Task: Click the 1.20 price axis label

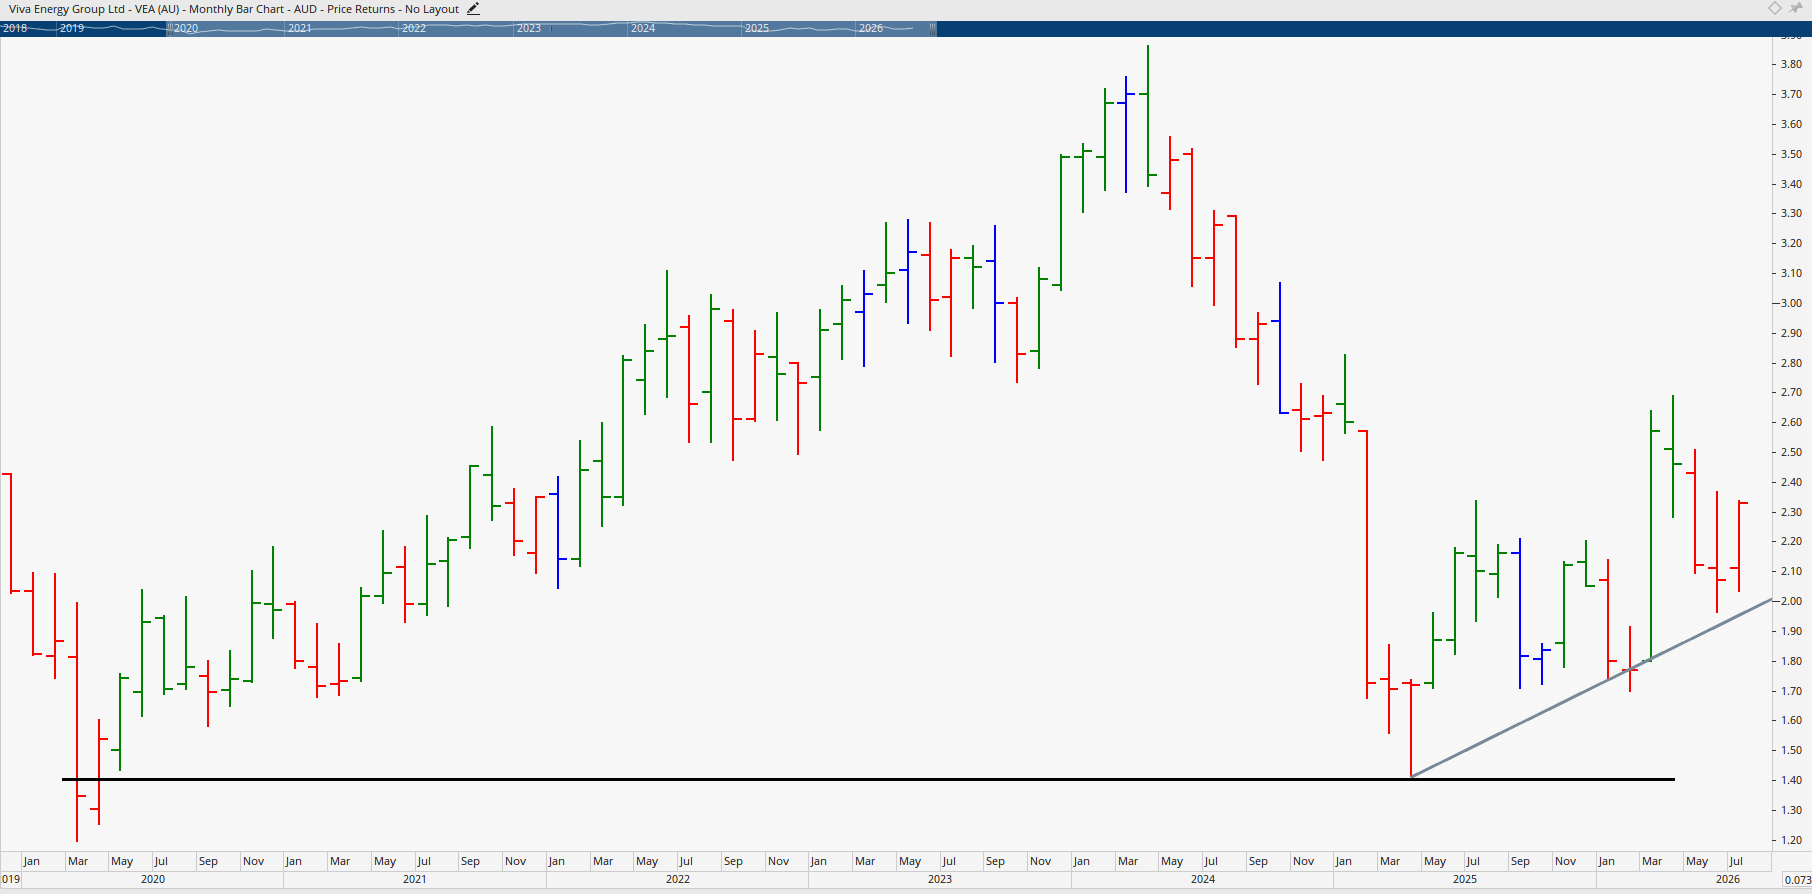Action: [x=1791, y=841]
